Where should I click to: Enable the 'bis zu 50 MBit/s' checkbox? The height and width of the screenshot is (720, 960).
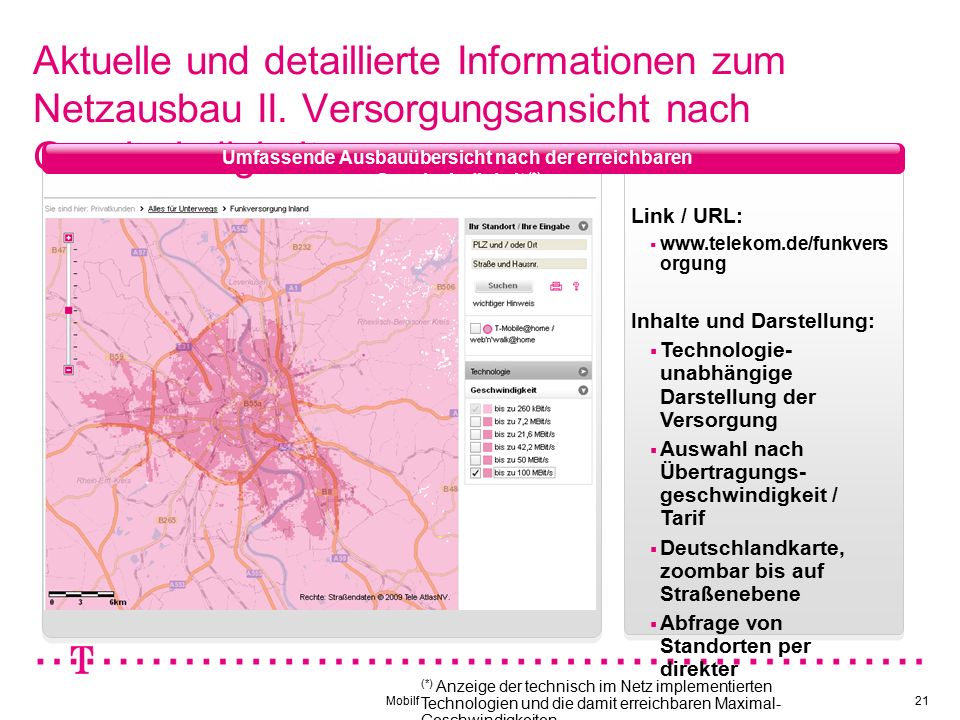coord(475,460)
